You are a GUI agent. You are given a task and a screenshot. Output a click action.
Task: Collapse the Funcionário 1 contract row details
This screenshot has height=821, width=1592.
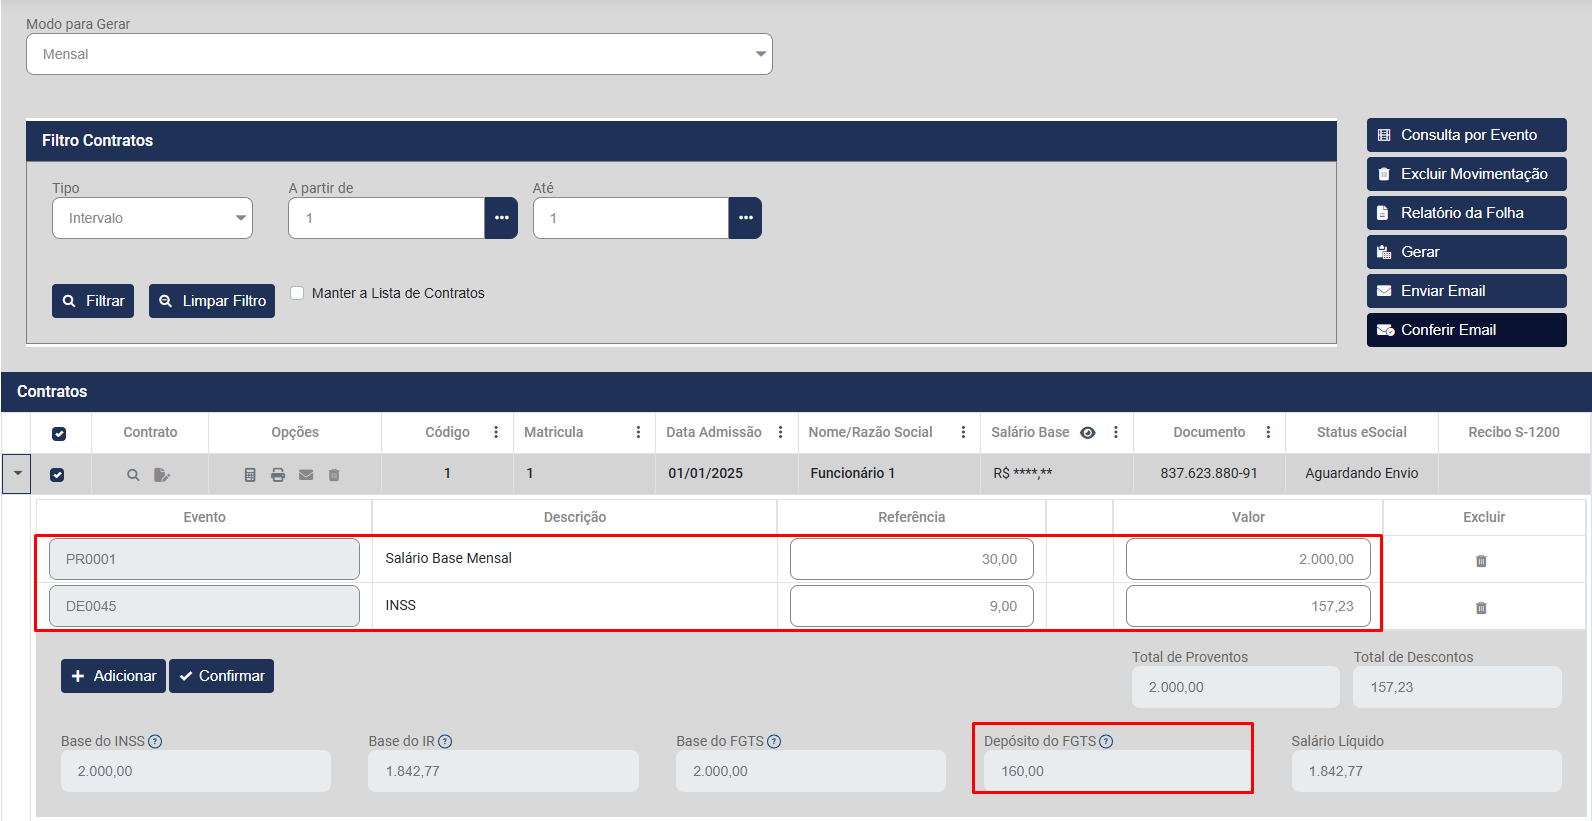coord(17,474)
